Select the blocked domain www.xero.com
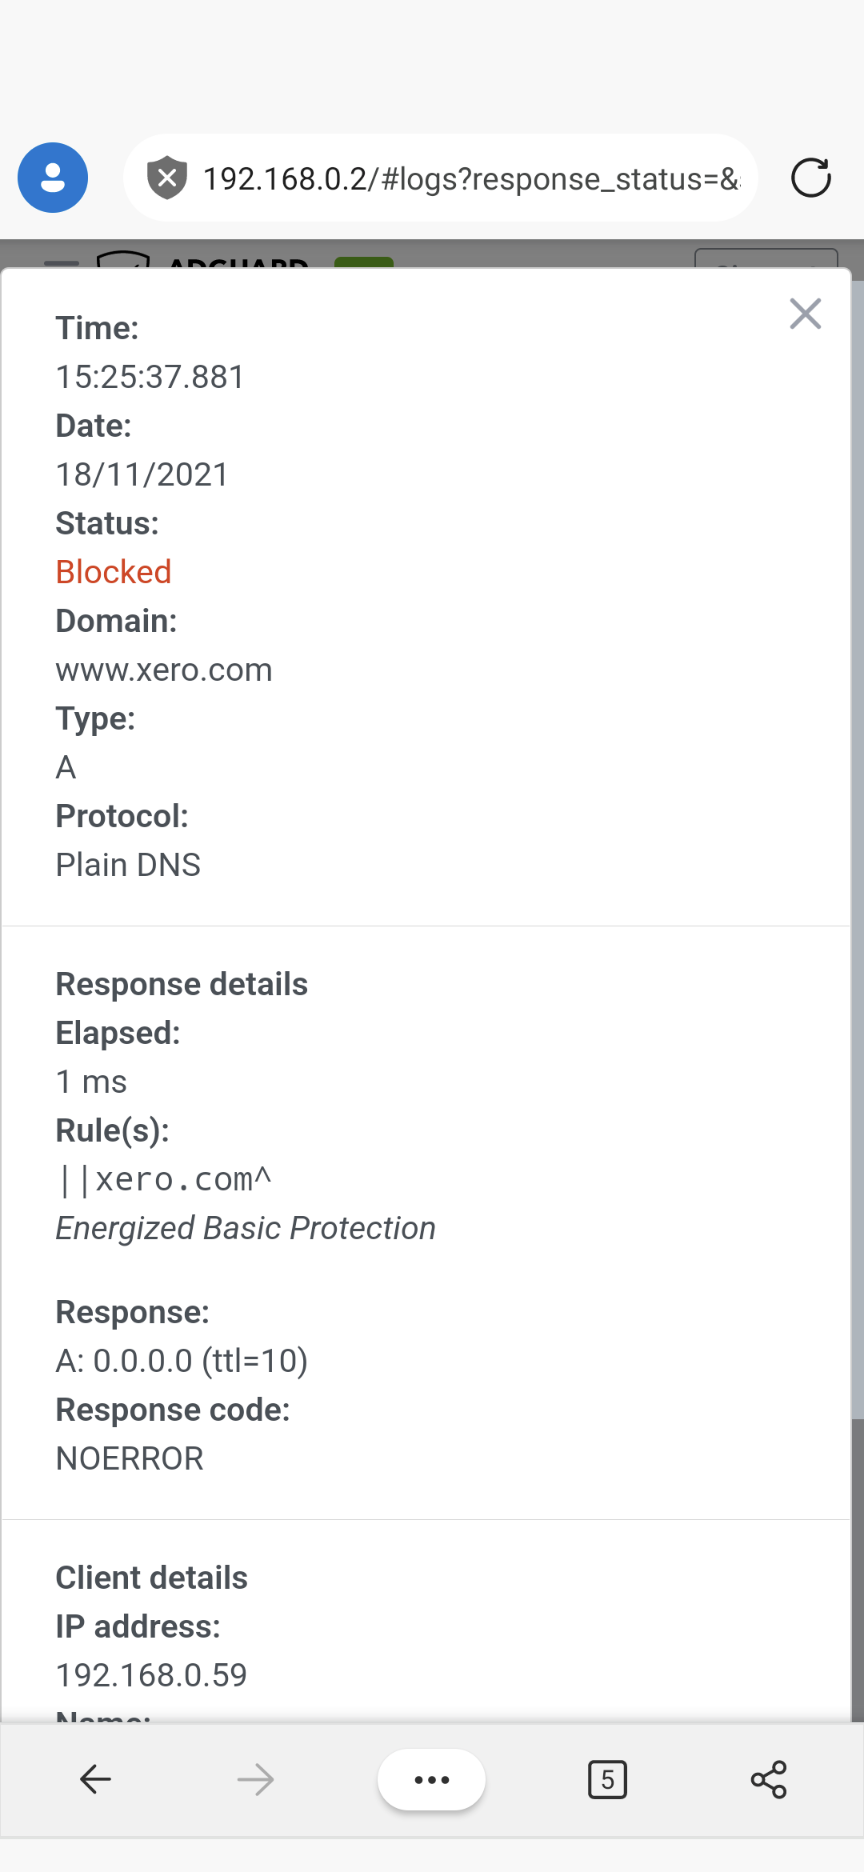This screenshot has height=1872, width=864. 163,670
